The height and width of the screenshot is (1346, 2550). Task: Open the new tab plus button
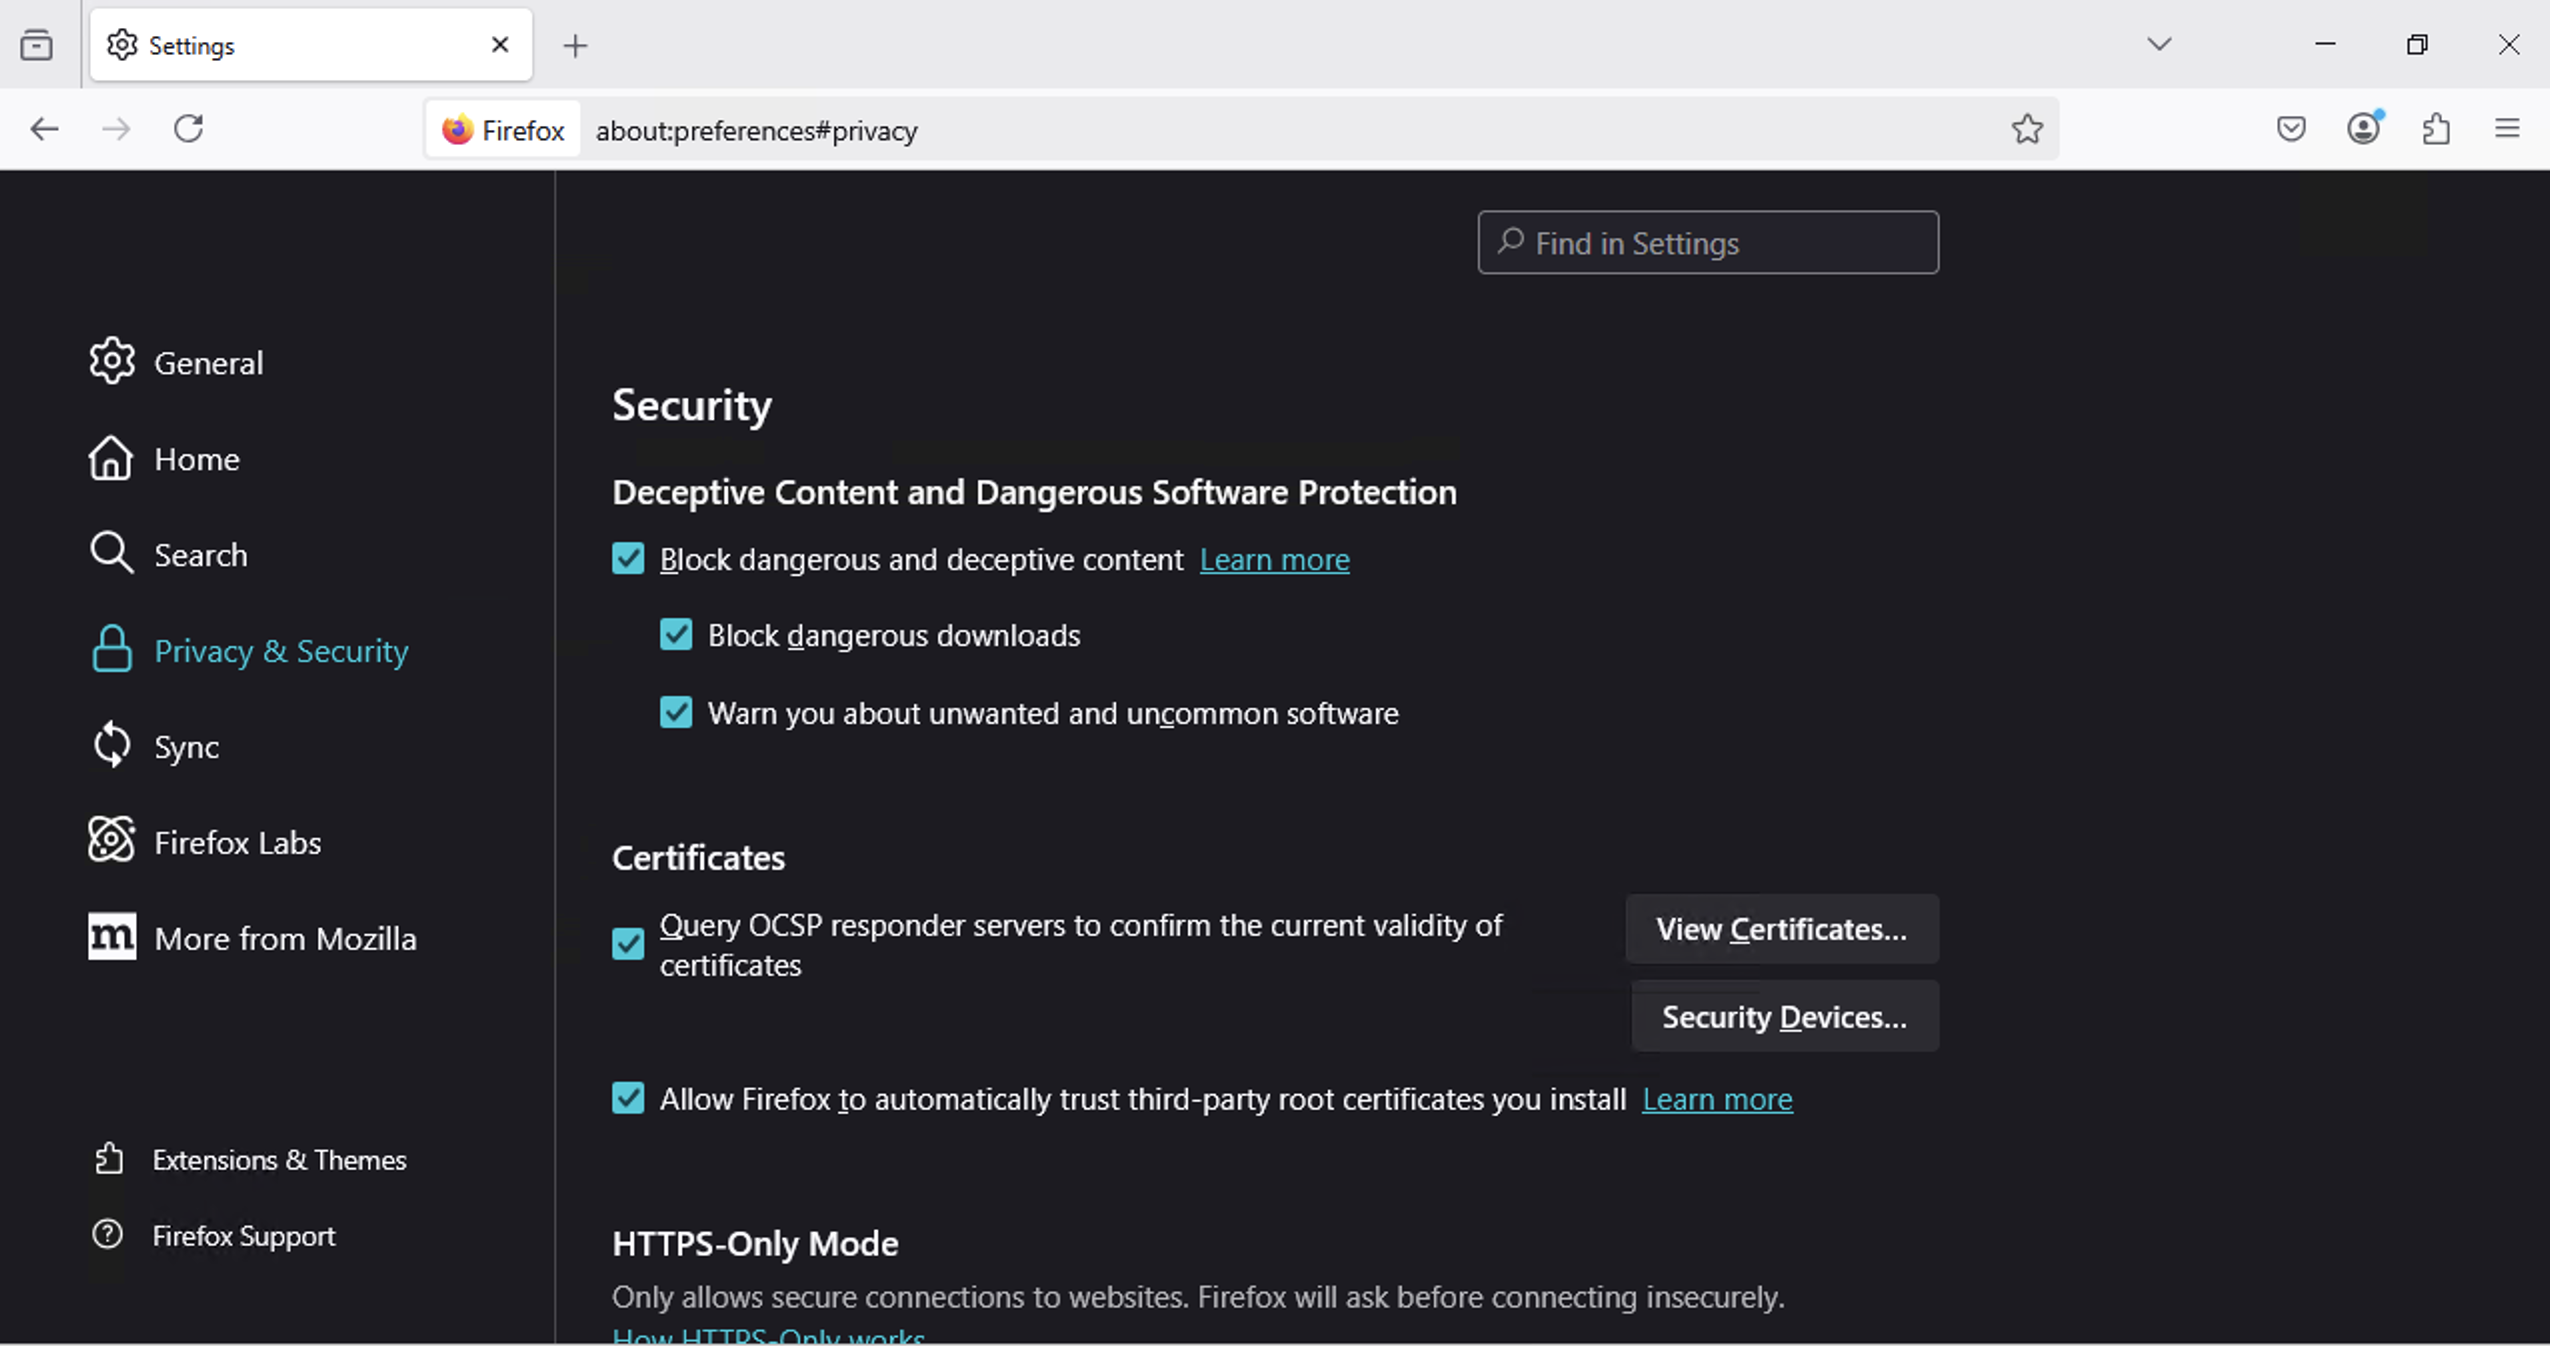click(575, 46)
